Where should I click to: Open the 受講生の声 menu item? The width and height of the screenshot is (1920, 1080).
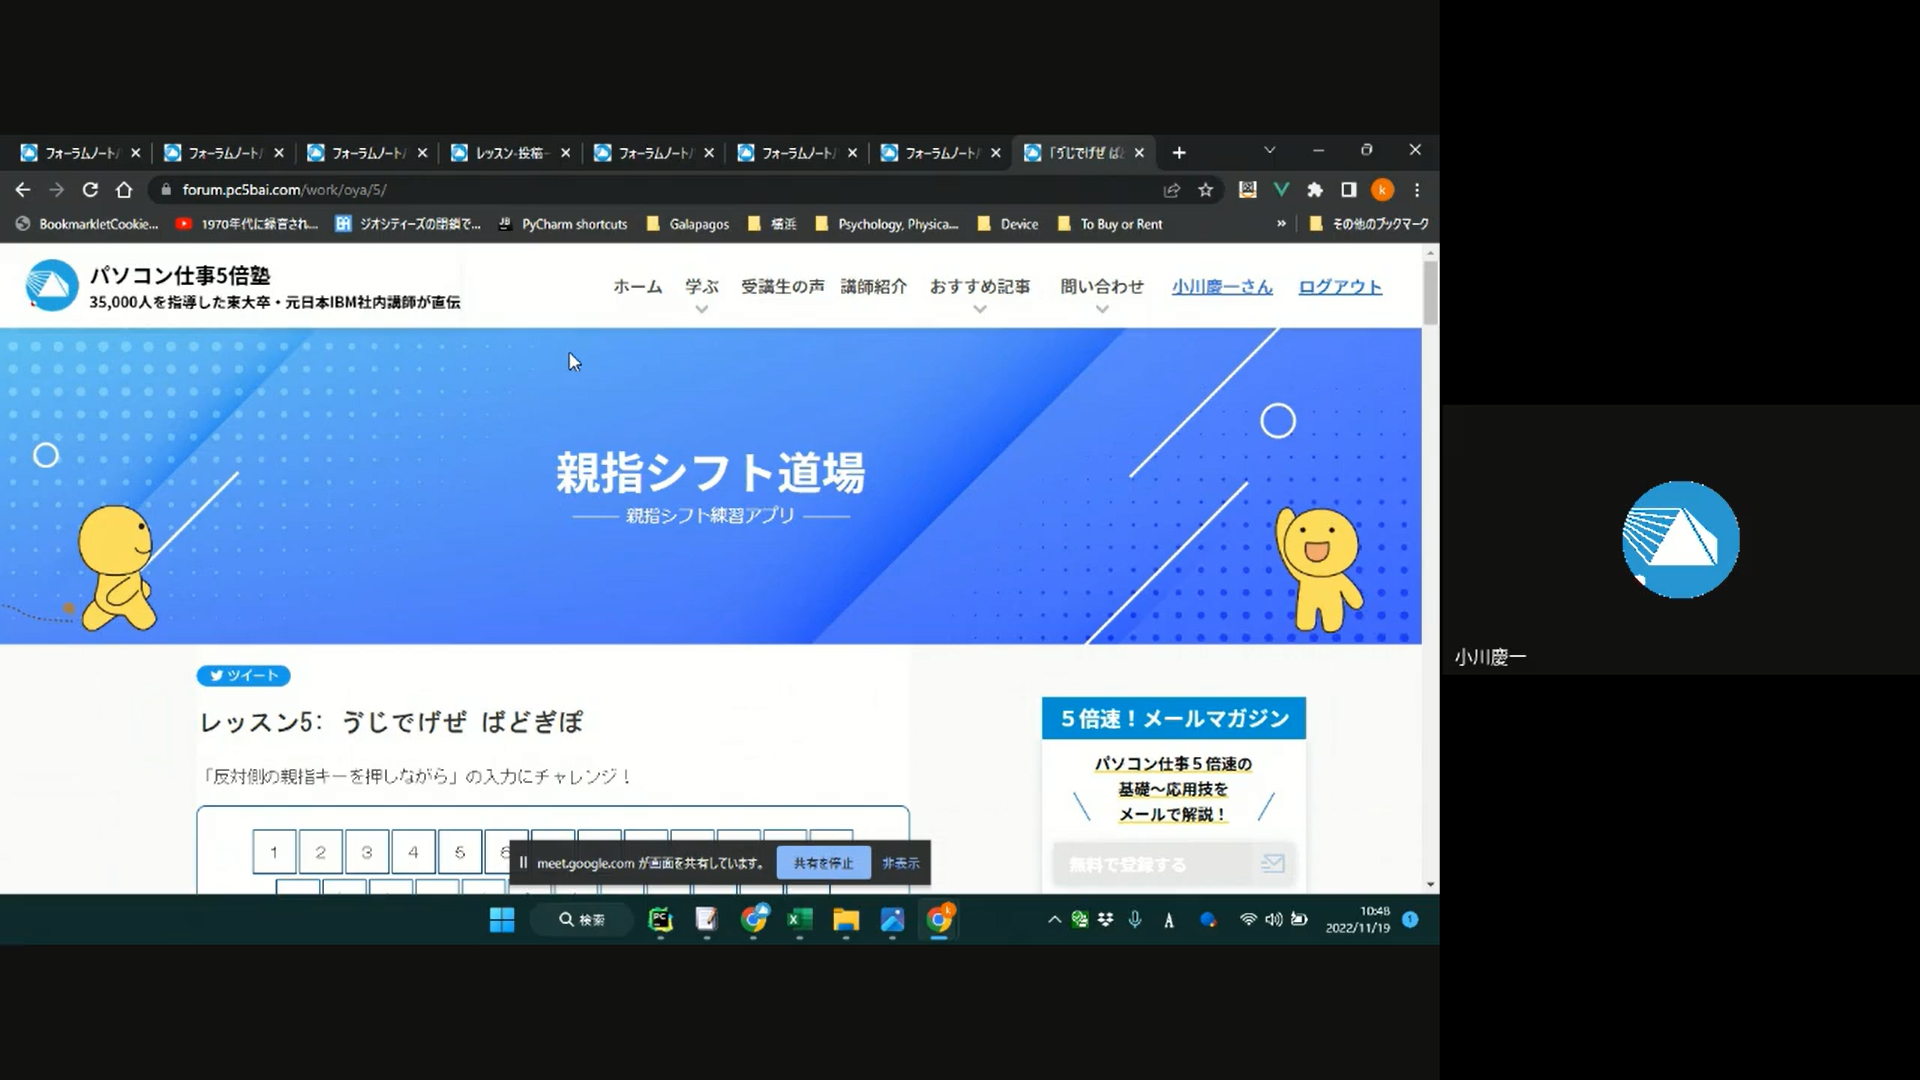coord(782,287)
